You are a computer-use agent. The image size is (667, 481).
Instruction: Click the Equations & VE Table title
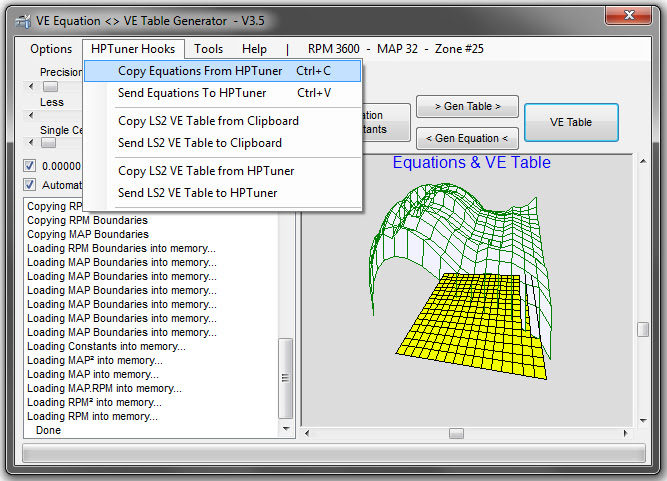(x=471, y=162)
